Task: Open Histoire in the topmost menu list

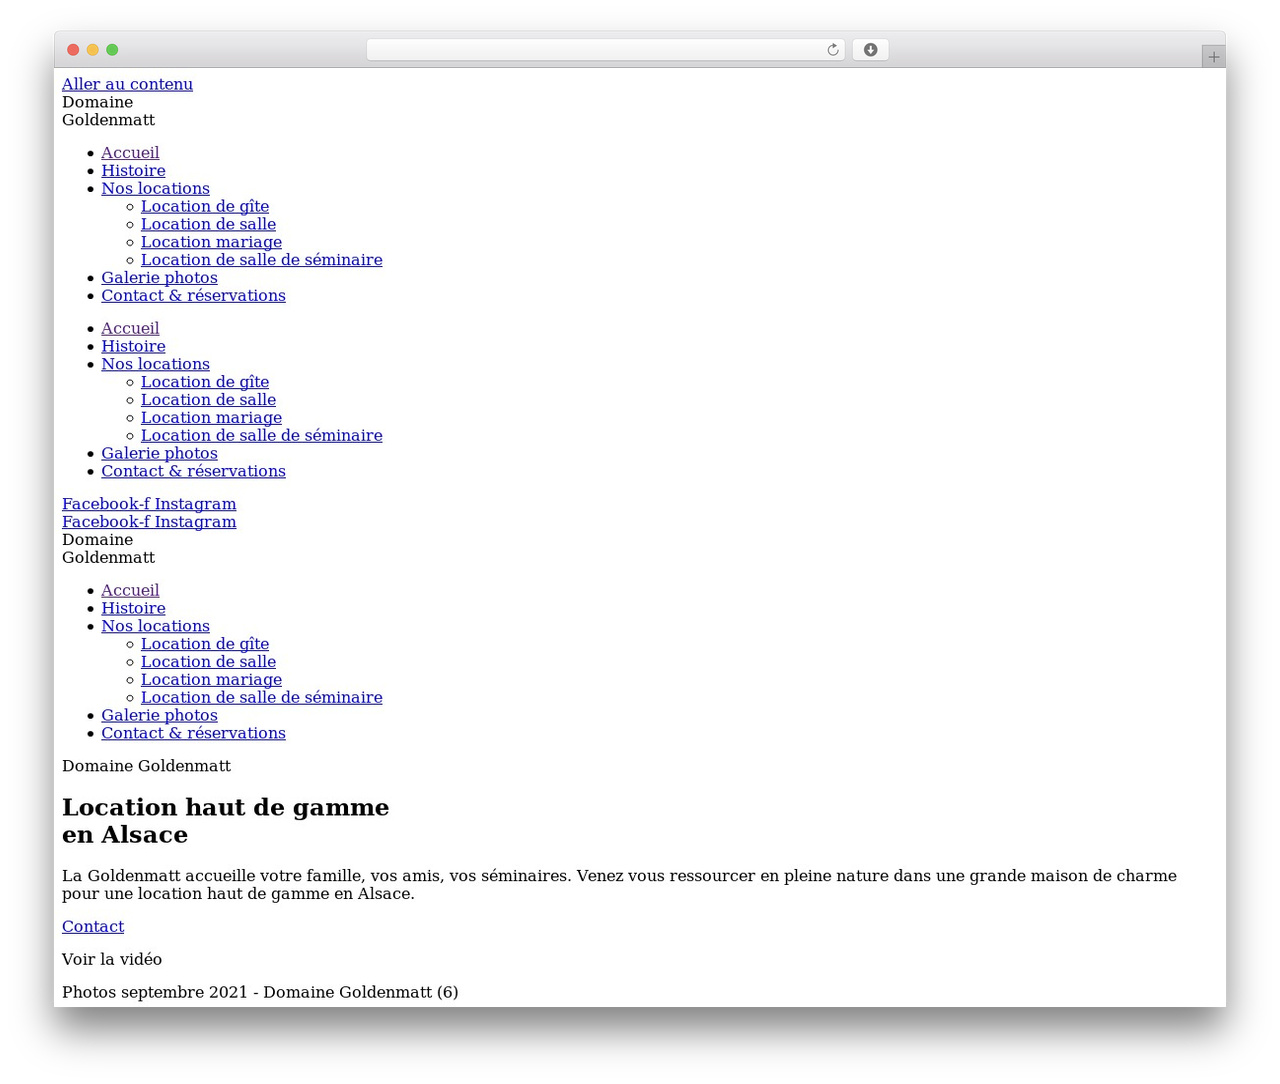Action: 133,170
